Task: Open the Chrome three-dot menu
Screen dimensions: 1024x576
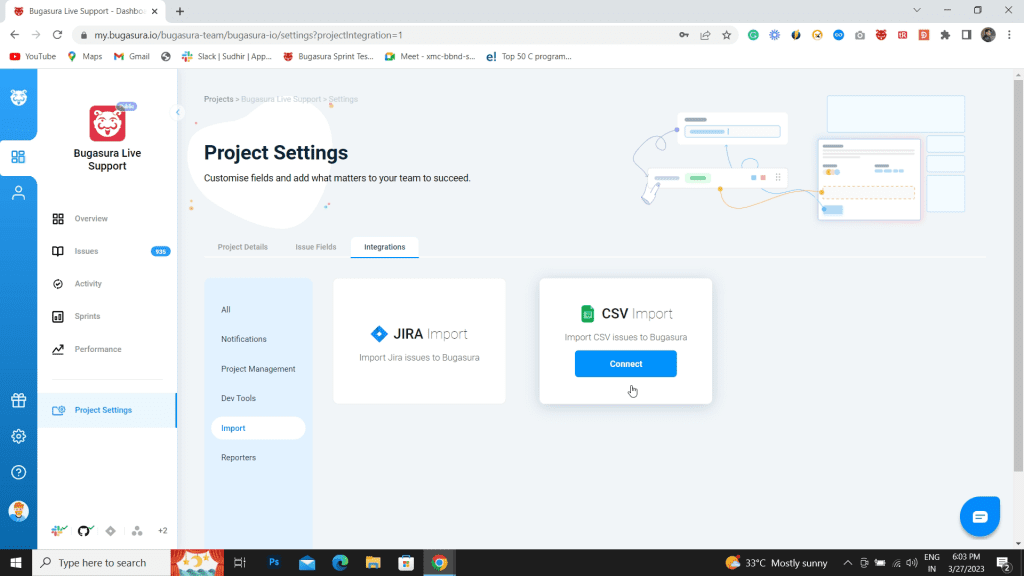Action: tap(1009, 35)
